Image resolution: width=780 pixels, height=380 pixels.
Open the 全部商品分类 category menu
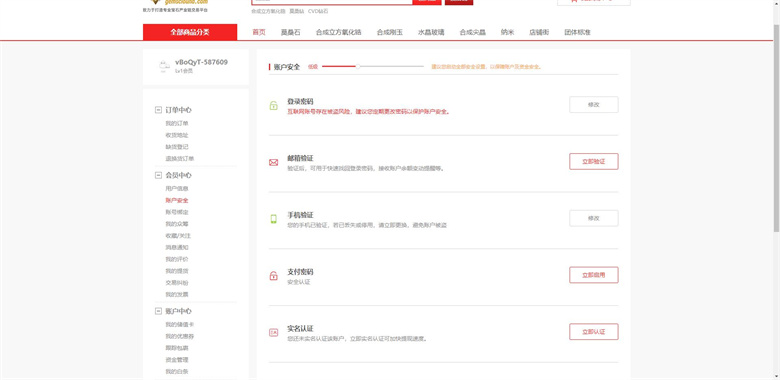(x=190, y=32)
